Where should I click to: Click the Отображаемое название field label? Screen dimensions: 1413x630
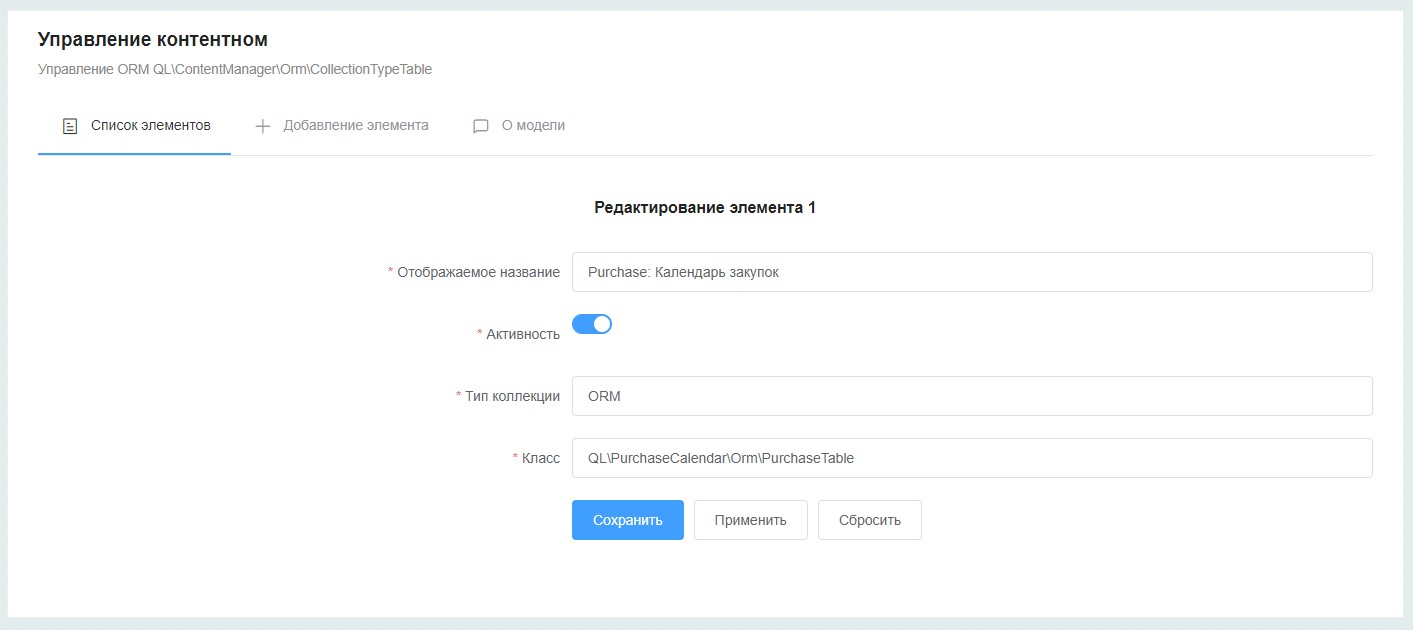tap(478, 272)
